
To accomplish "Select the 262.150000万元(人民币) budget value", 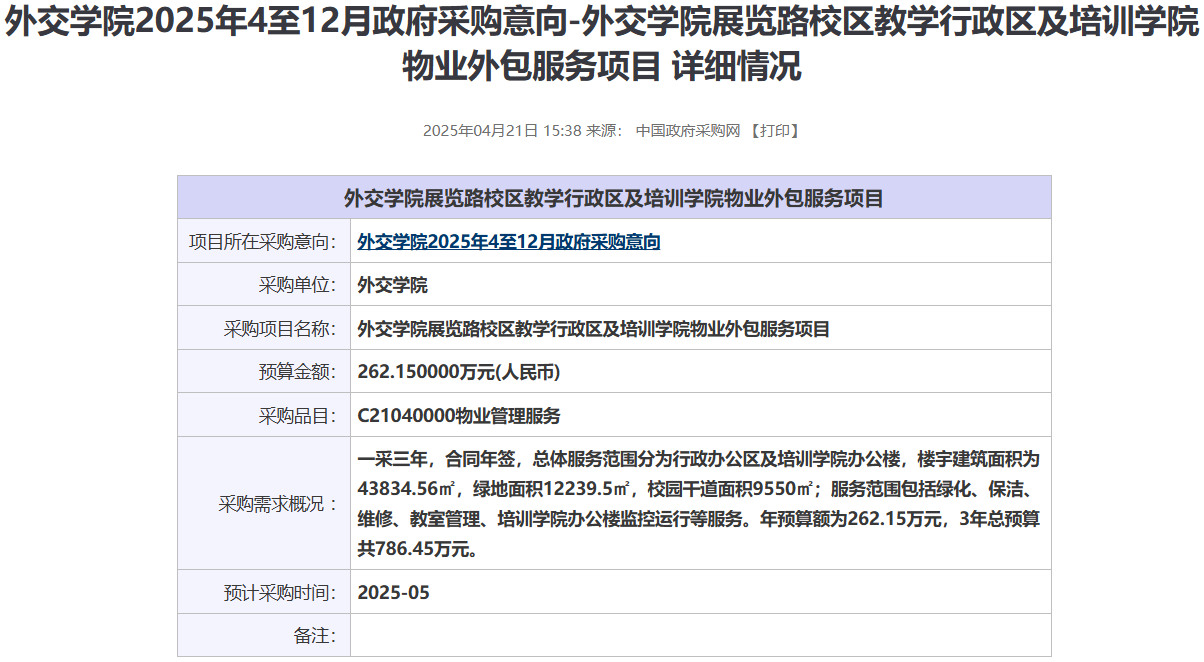I will pos(458,372).
